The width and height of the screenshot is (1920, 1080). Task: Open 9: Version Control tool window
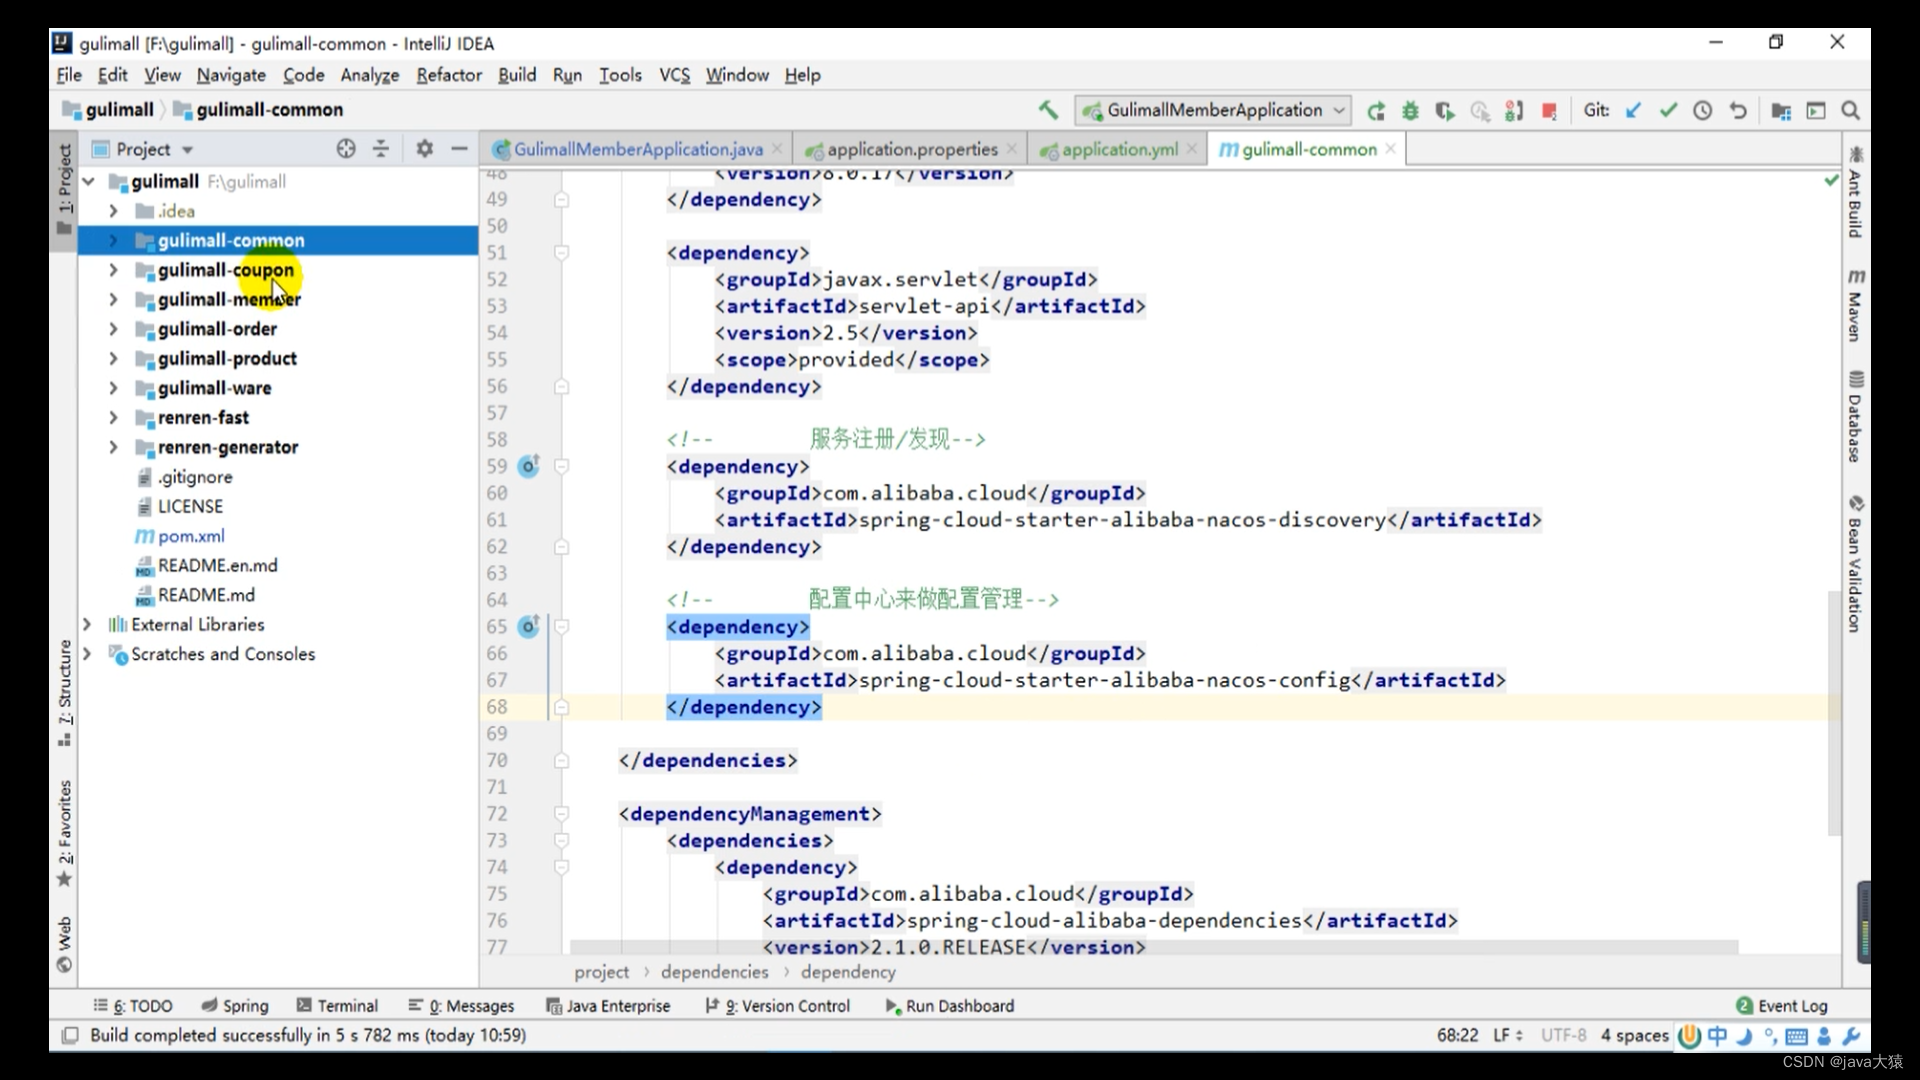click(778, 1006)
